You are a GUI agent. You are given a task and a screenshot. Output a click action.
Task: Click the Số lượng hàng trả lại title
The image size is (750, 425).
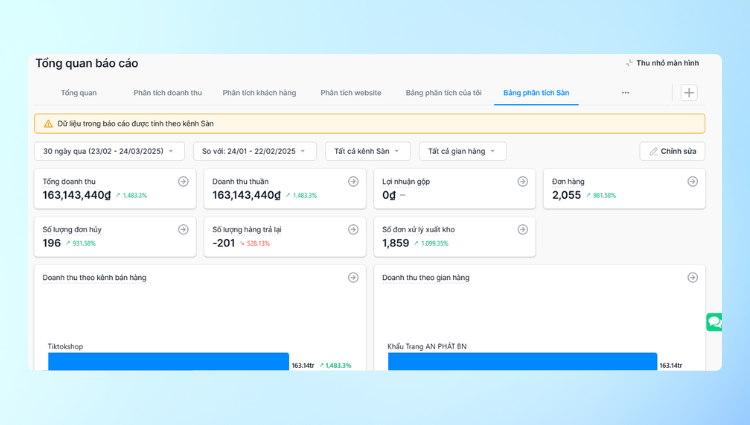tap(247, 229)
